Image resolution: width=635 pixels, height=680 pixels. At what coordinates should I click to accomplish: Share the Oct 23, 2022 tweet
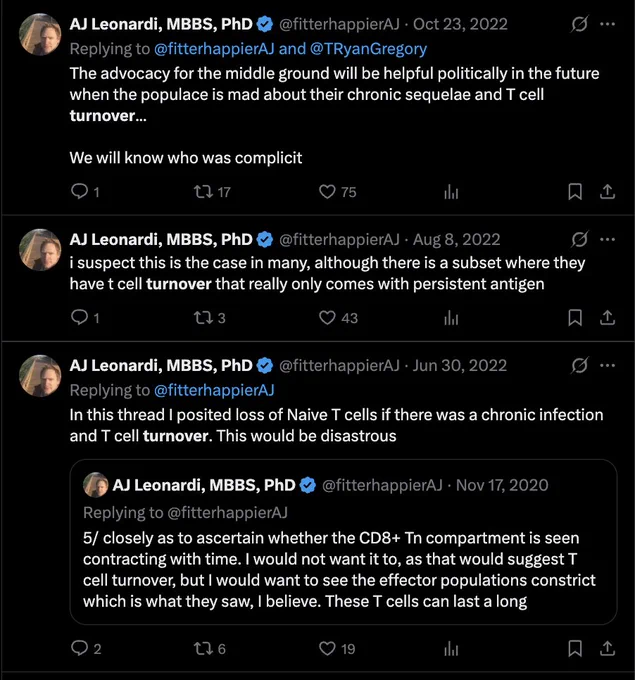[607, 191]
